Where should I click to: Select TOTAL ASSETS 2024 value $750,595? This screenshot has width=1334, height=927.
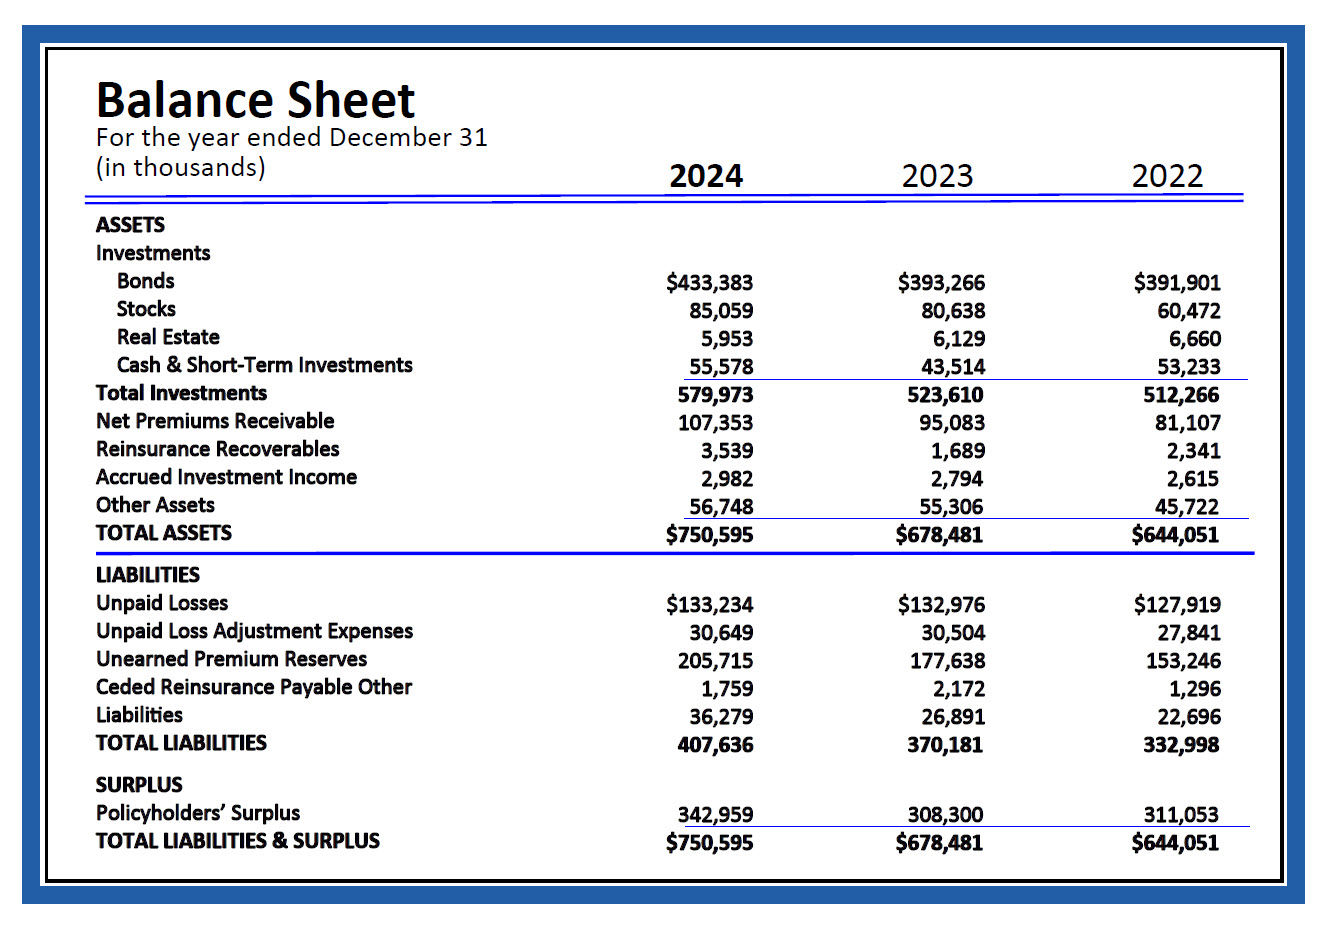pyautogui.click(x=709, y=535)
